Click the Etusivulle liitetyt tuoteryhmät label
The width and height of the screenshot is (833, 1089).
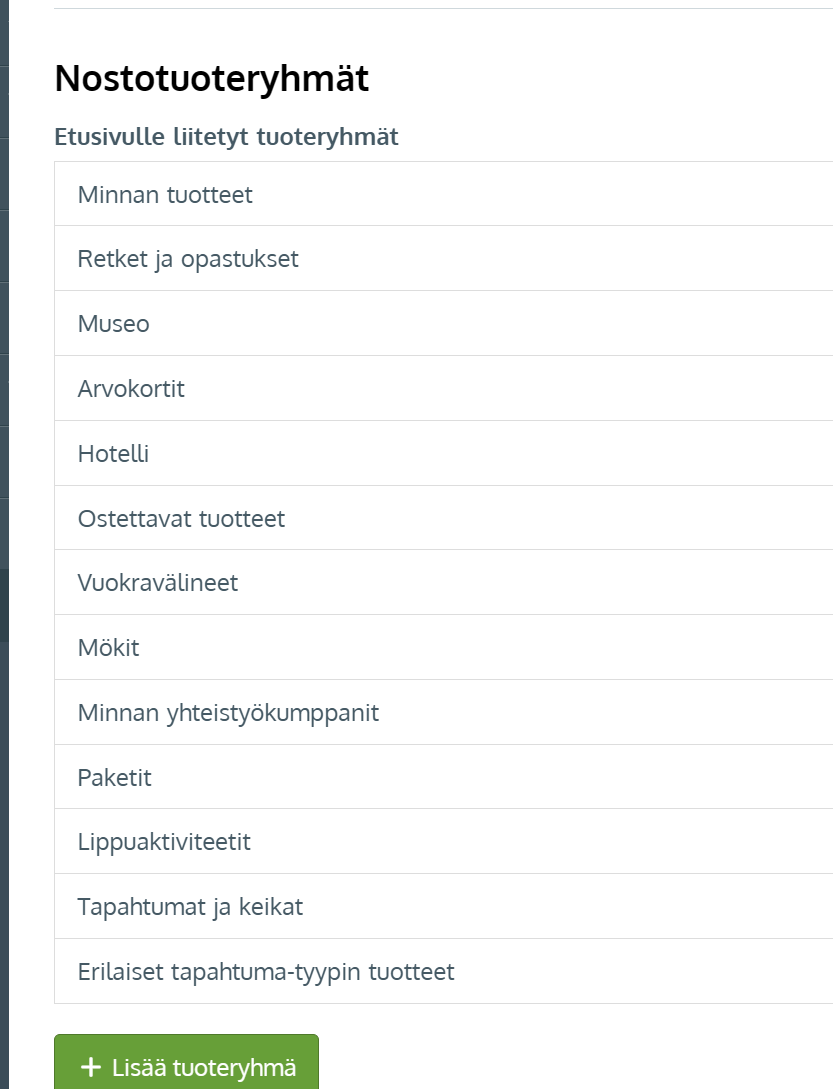point(226,136)
